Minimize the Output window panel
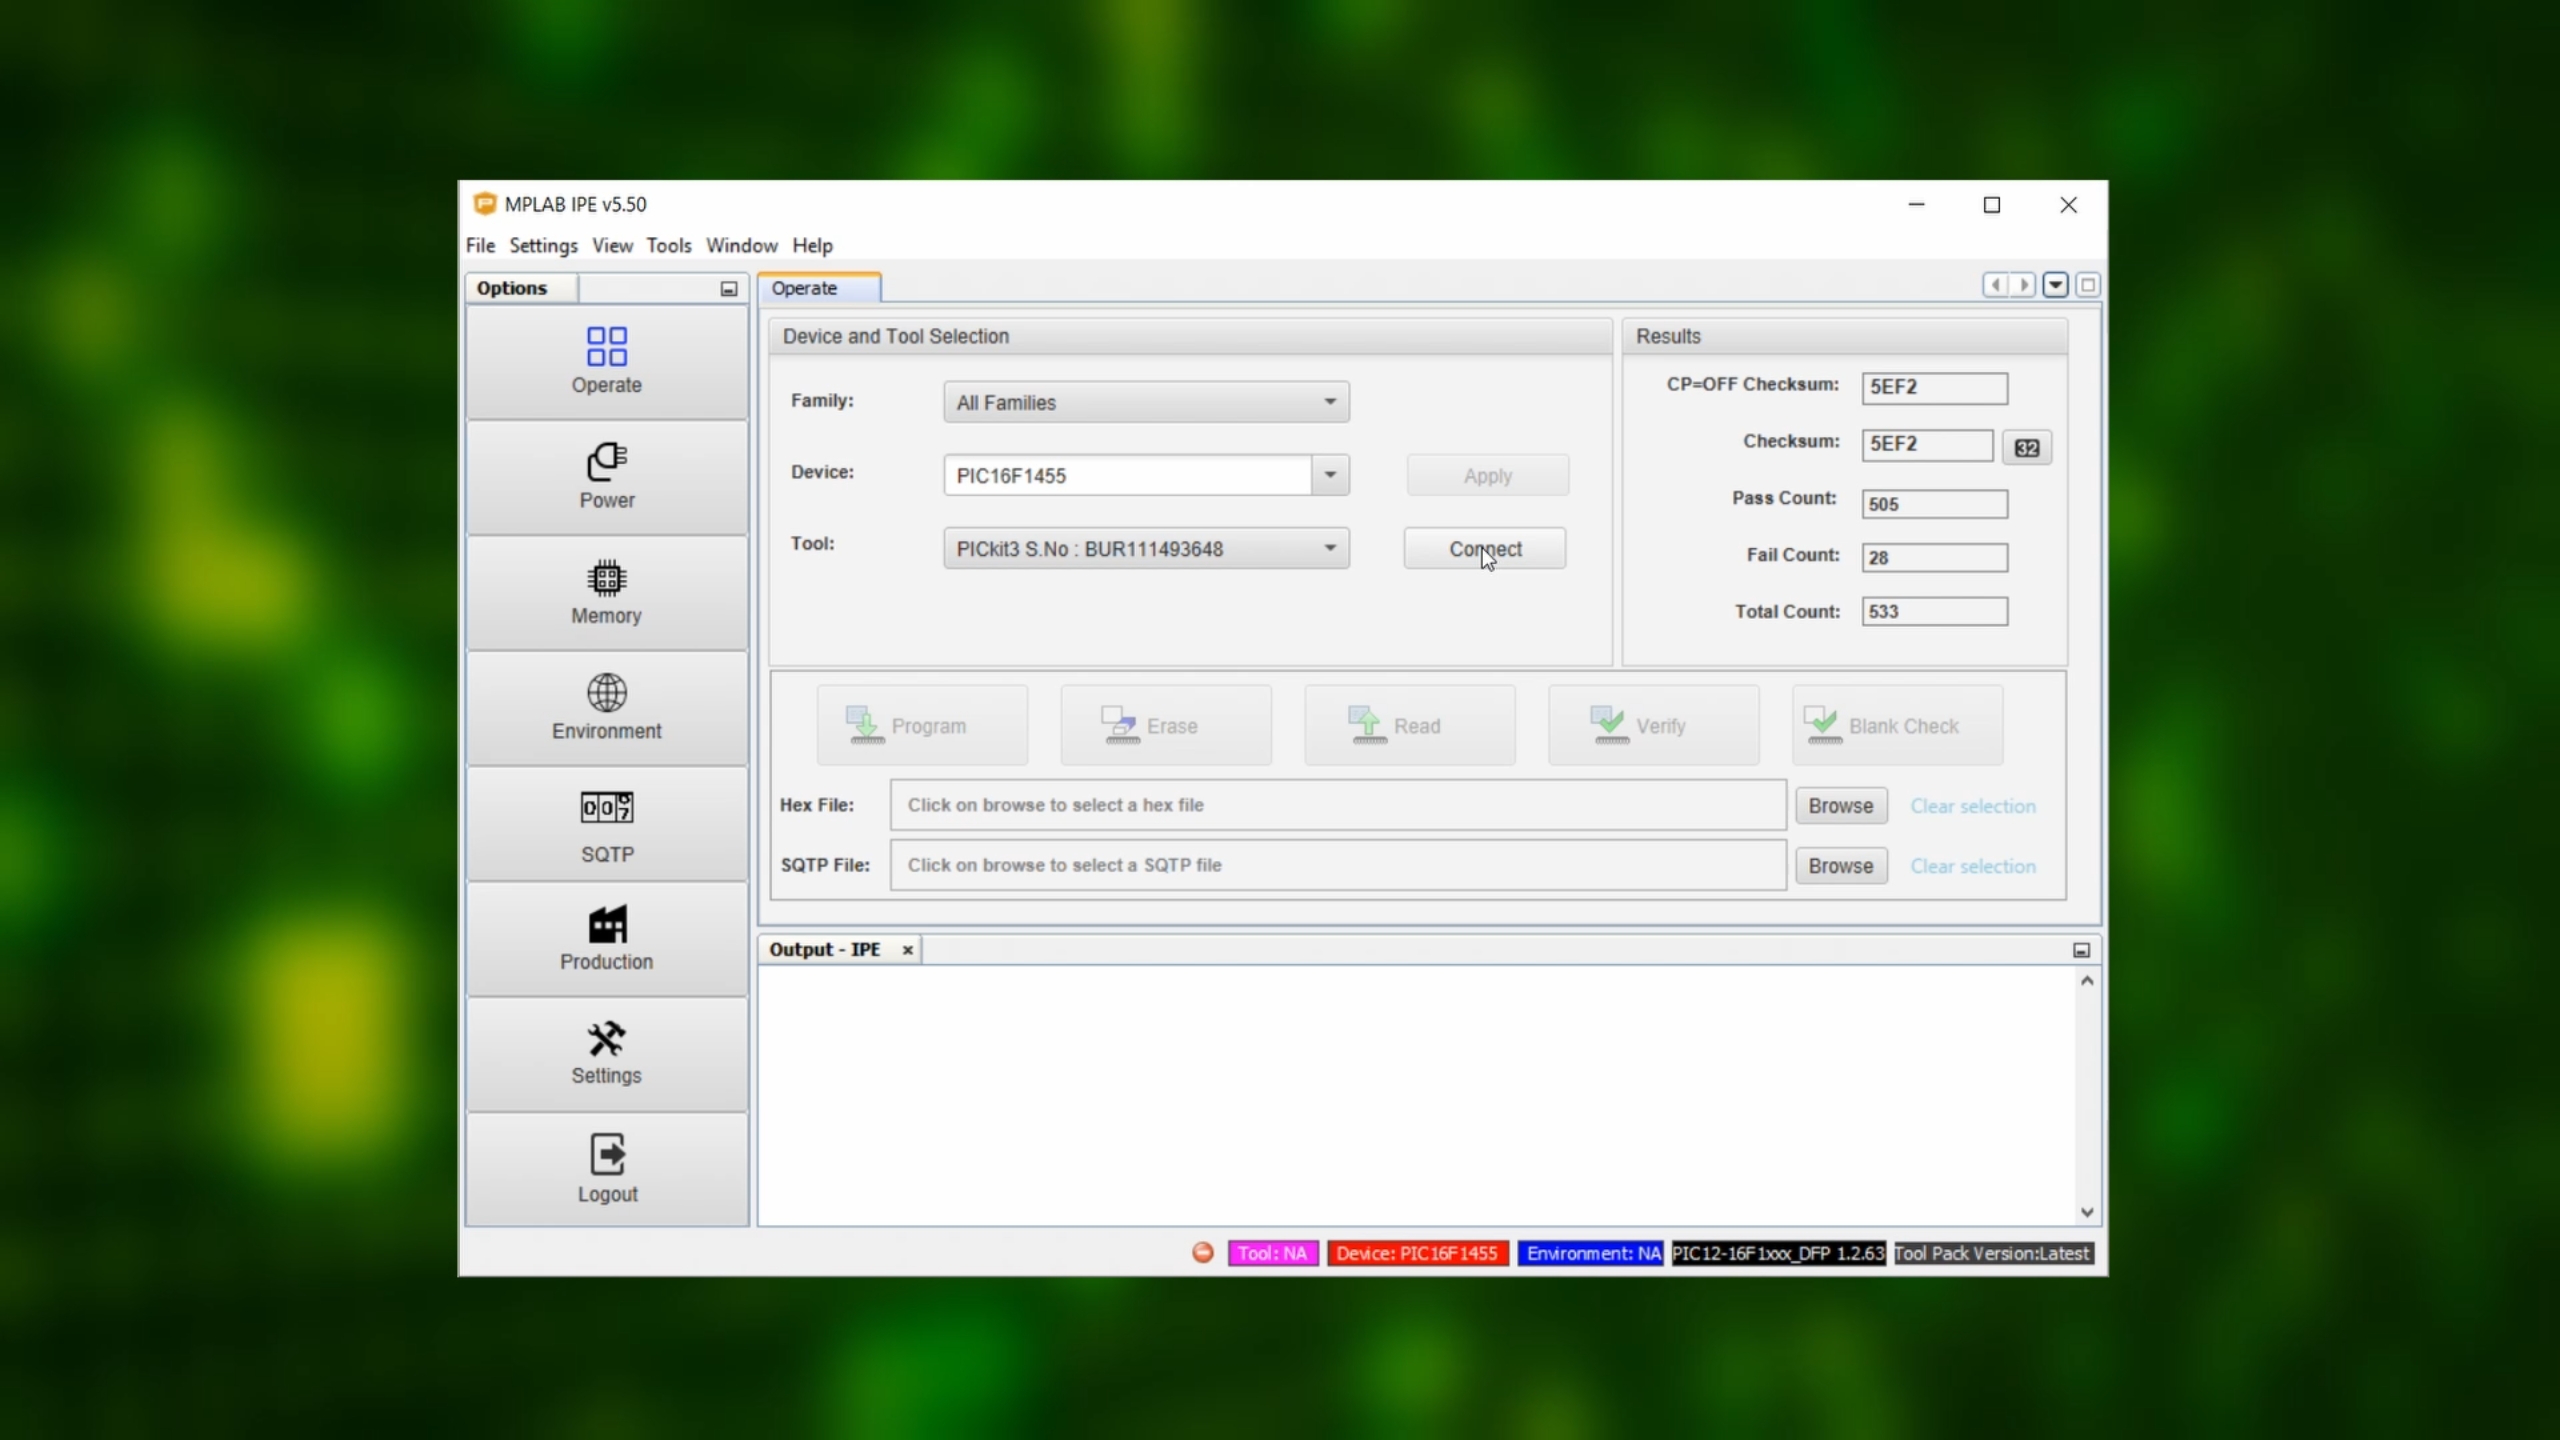Viewport: 2560px width, 1440px height. (2081, 950)
